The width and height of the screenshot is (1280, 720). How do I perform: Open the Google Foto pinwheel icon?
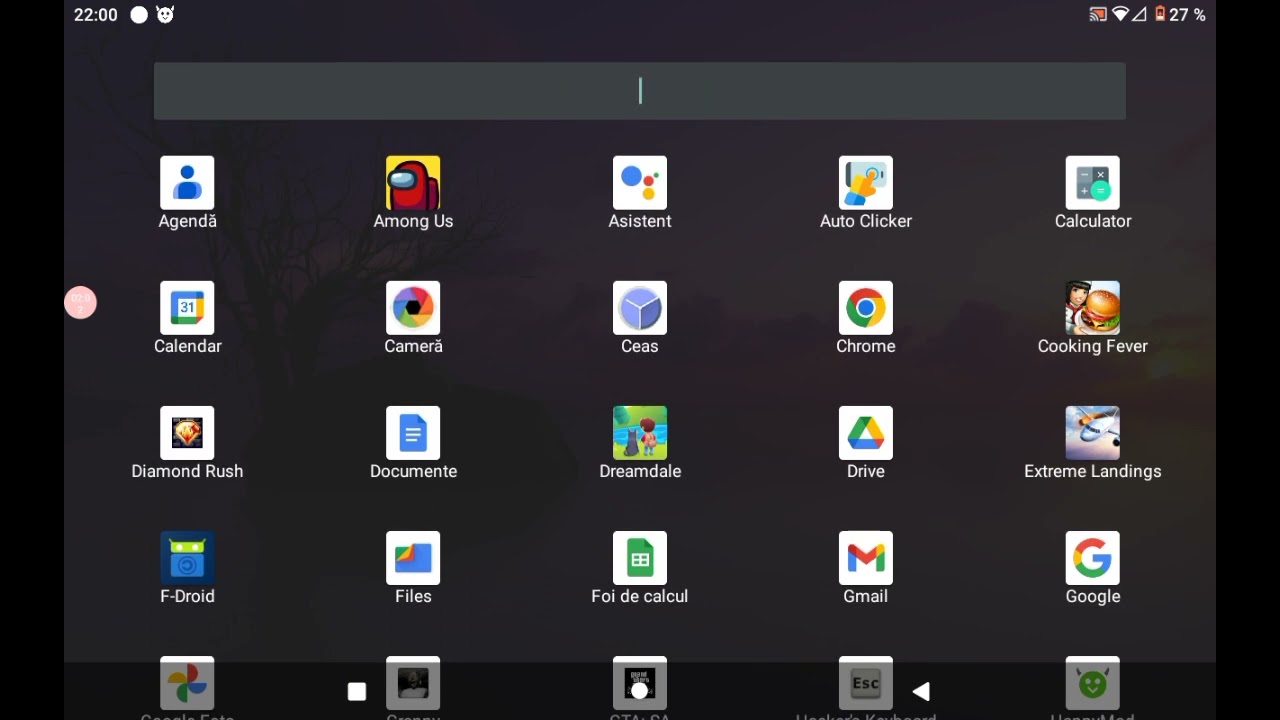point(187,683)
